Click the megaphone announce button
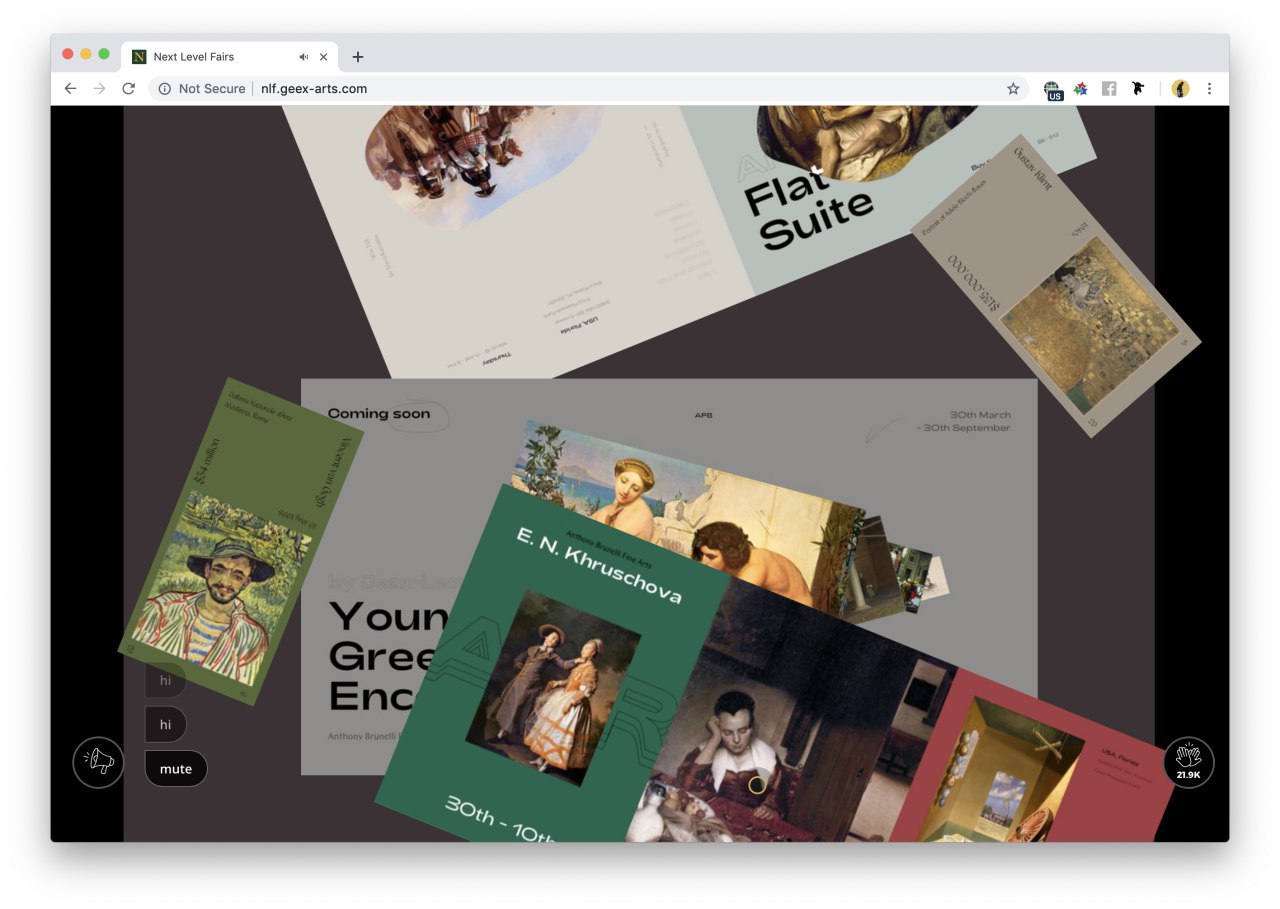The image size is (1280, 909). pos(98,762)
